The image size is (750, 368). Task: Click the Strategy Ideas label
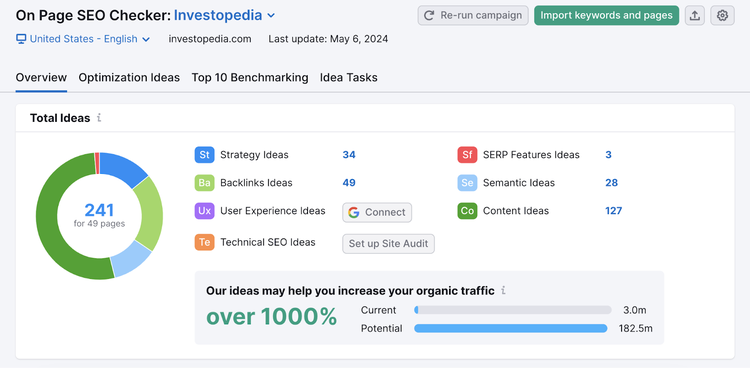tap(254, 155)
